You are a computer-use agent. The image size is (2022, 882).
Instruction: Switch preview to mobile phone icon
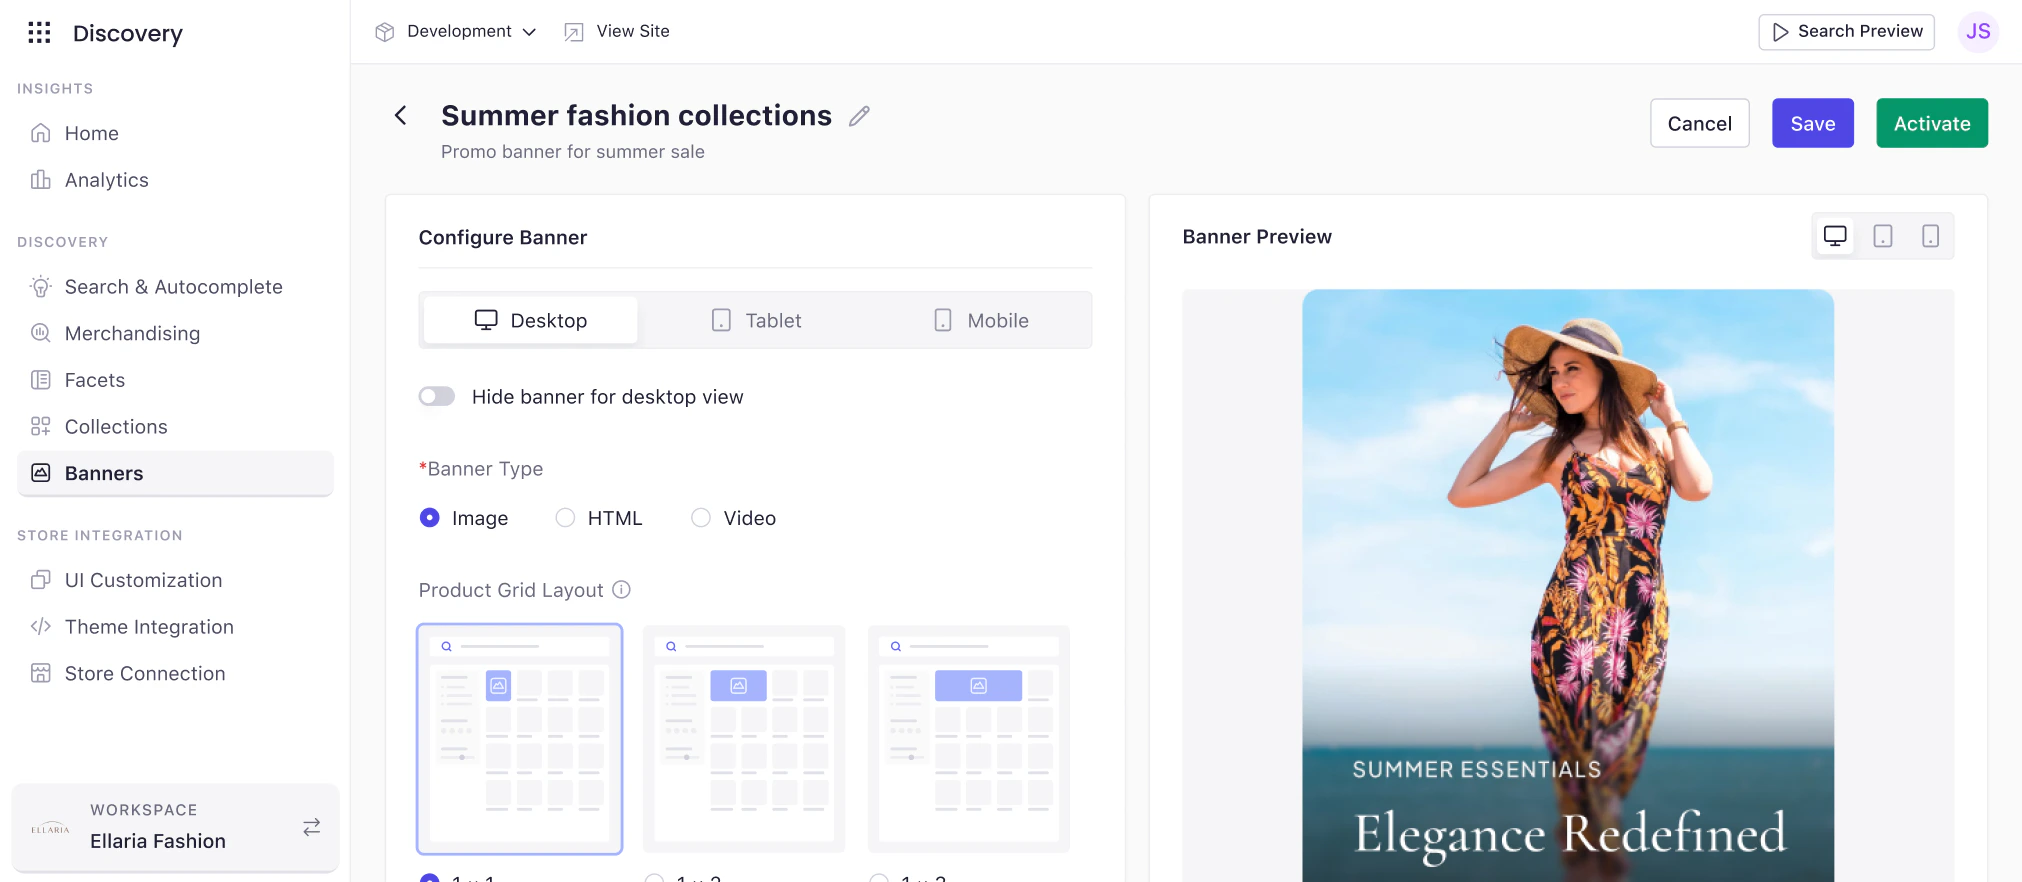pos(1930,236)
